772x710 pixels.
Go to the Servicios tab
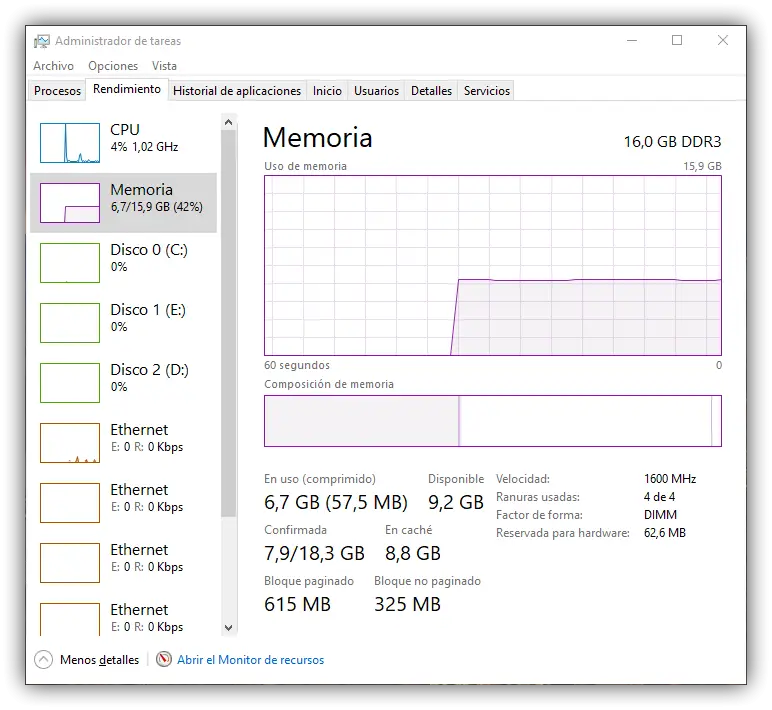tap(487, 91)
